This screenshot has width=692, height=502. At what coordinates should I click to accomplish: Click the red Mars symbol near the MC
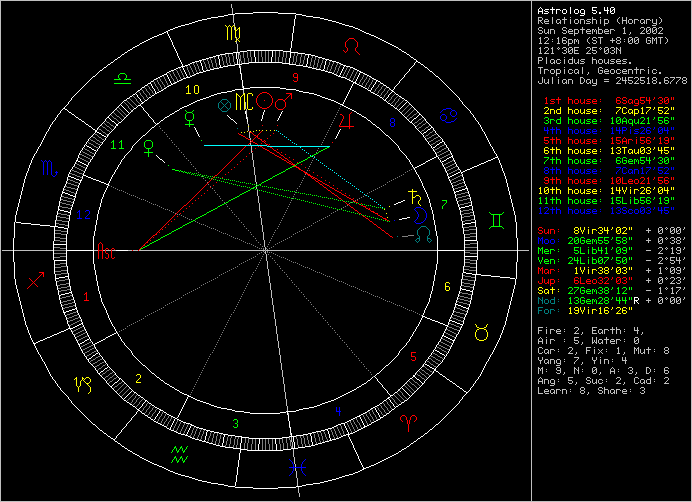click(284, 100)
